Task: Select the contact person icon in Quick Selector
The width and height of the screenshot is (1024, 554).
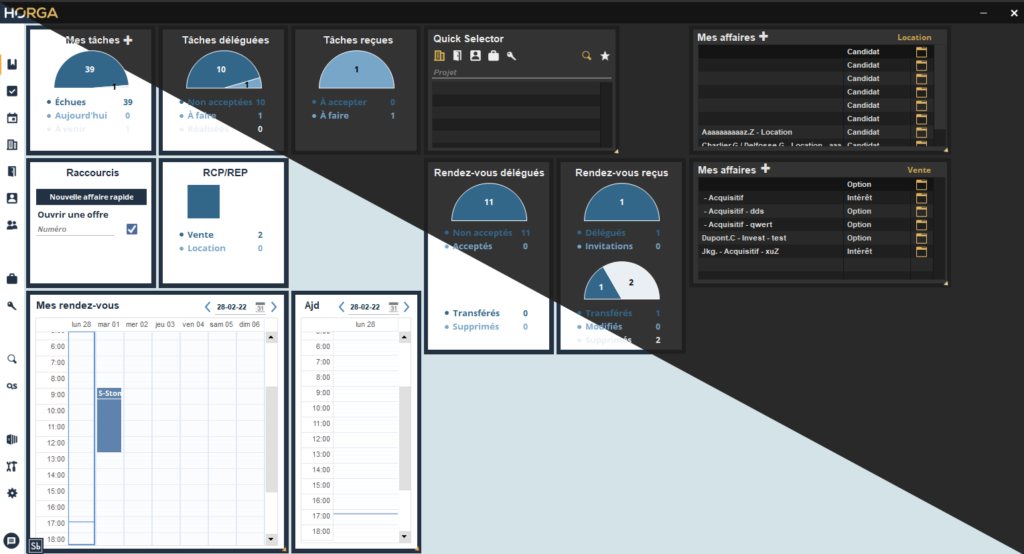Action: point(475,56)
